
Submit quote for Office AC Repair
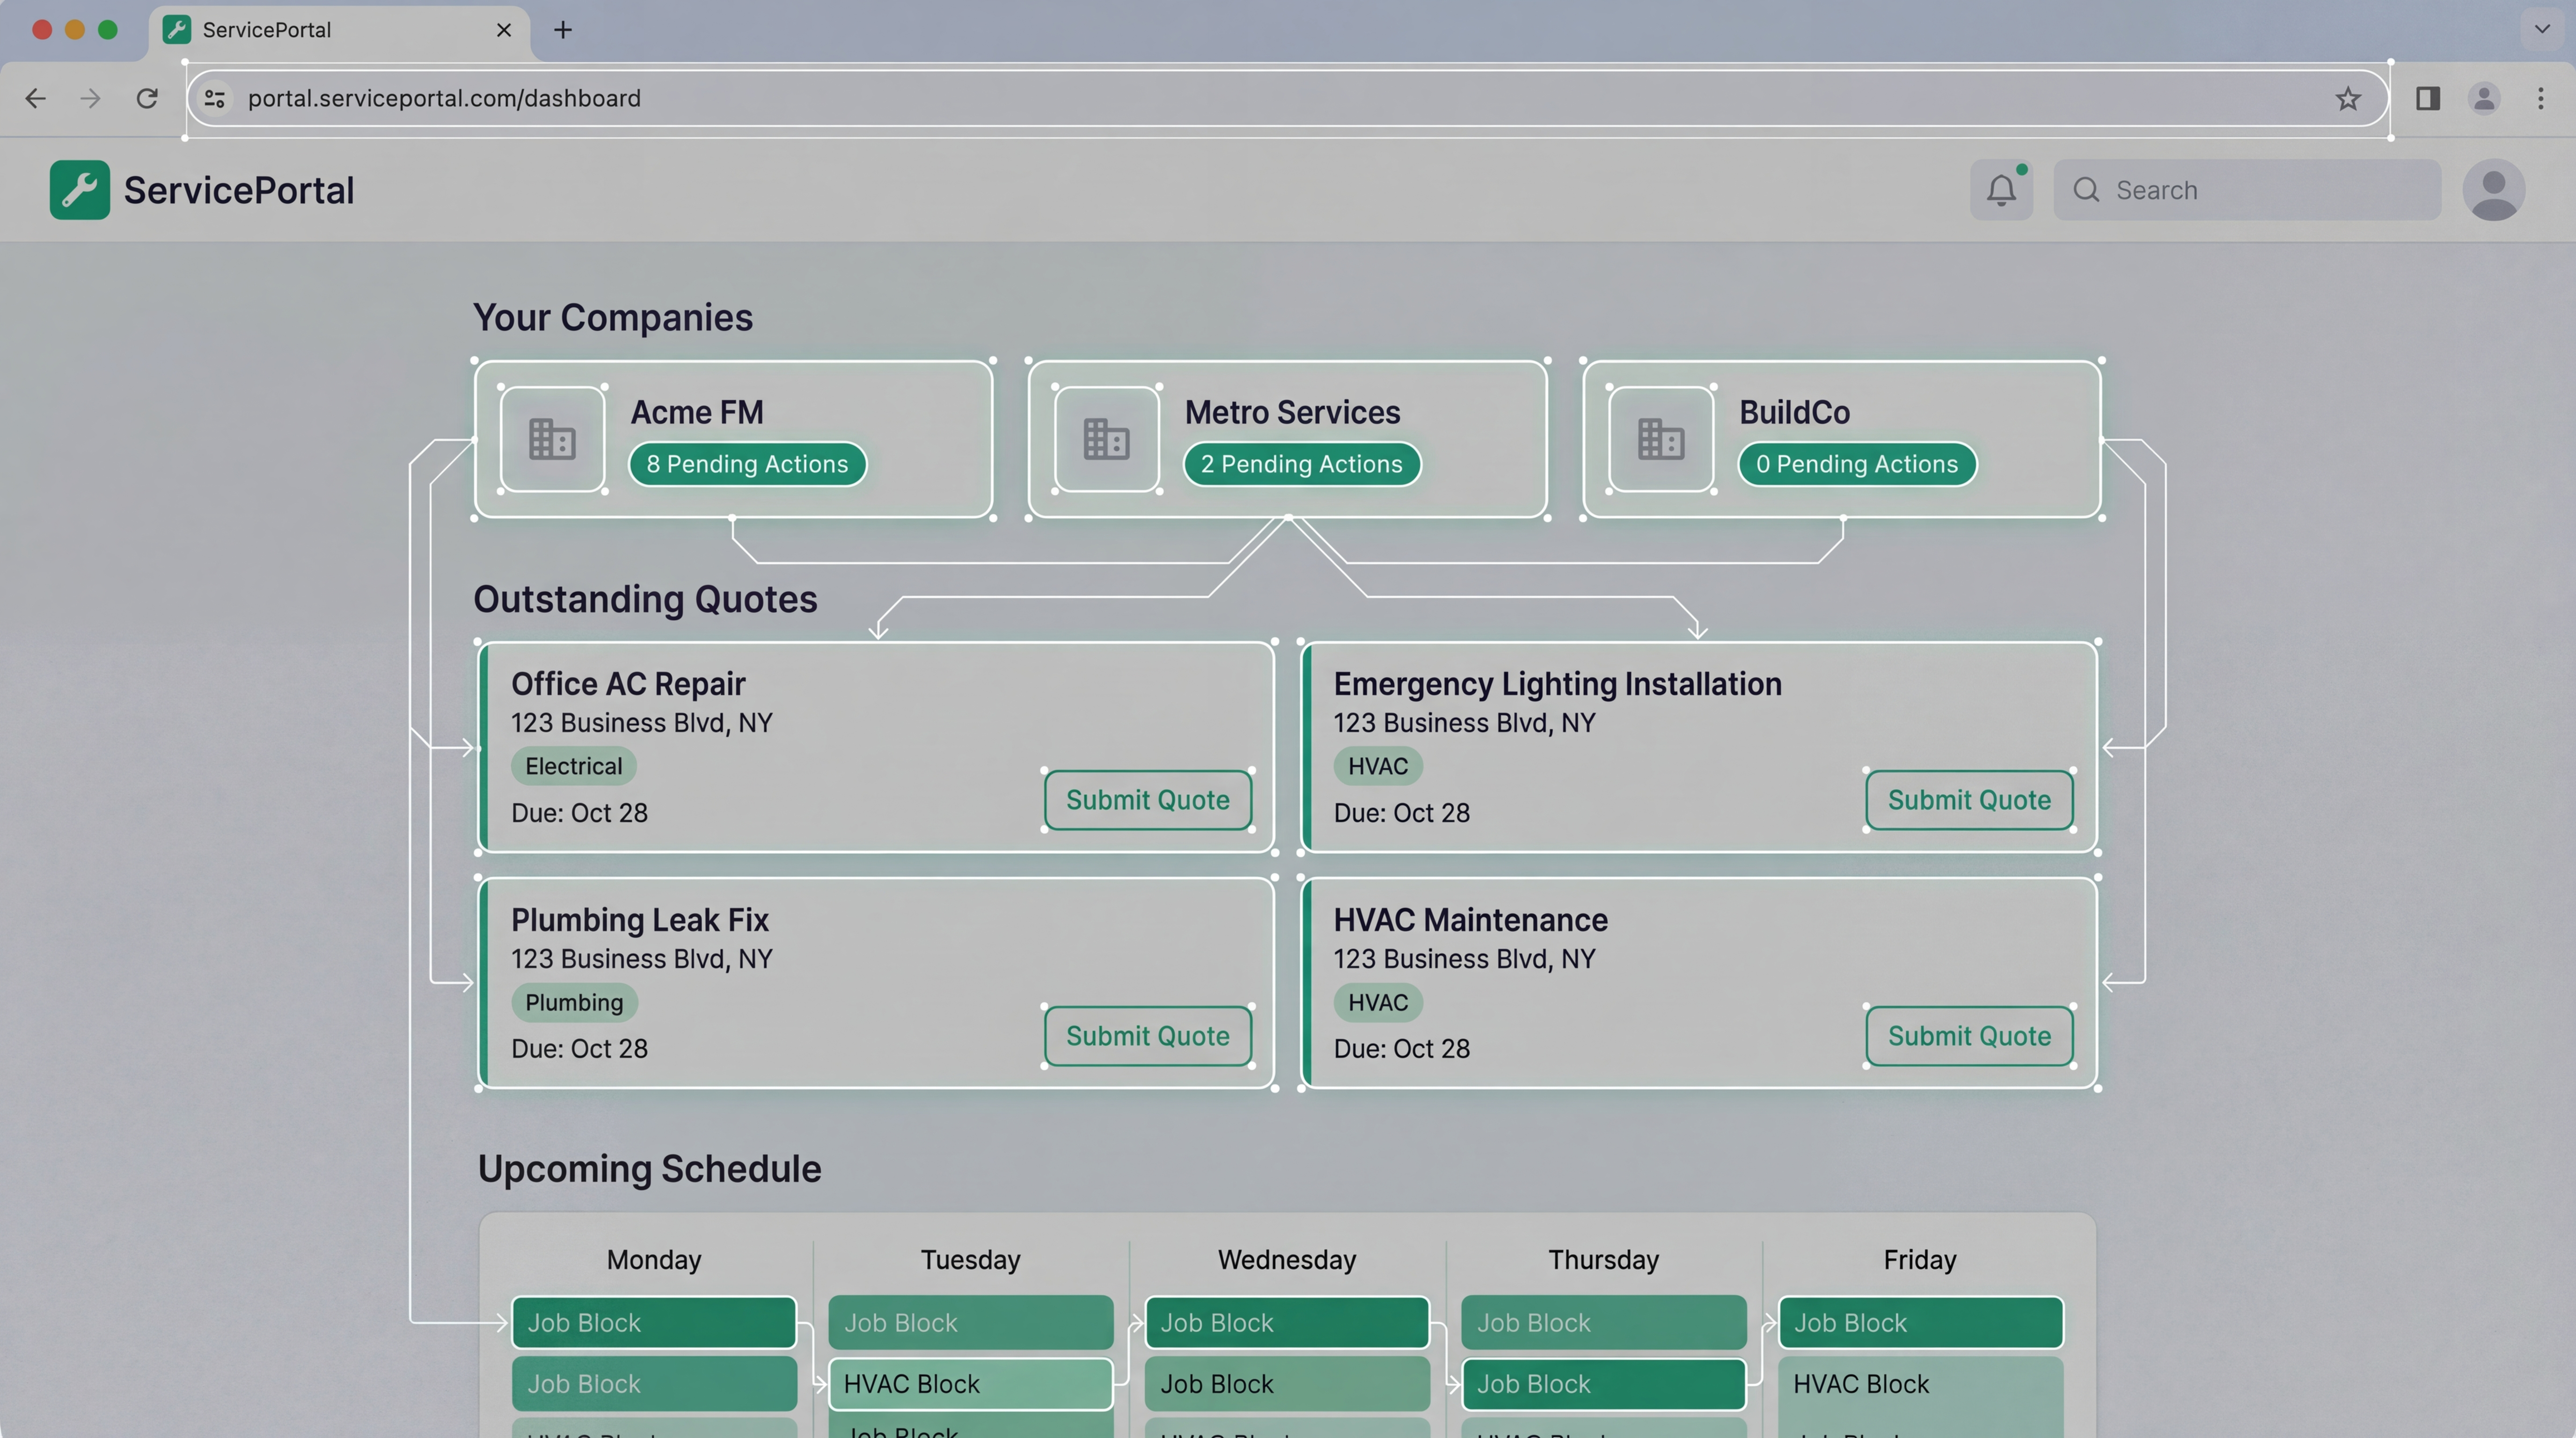pyautogui.click(x=1147, y=800)
